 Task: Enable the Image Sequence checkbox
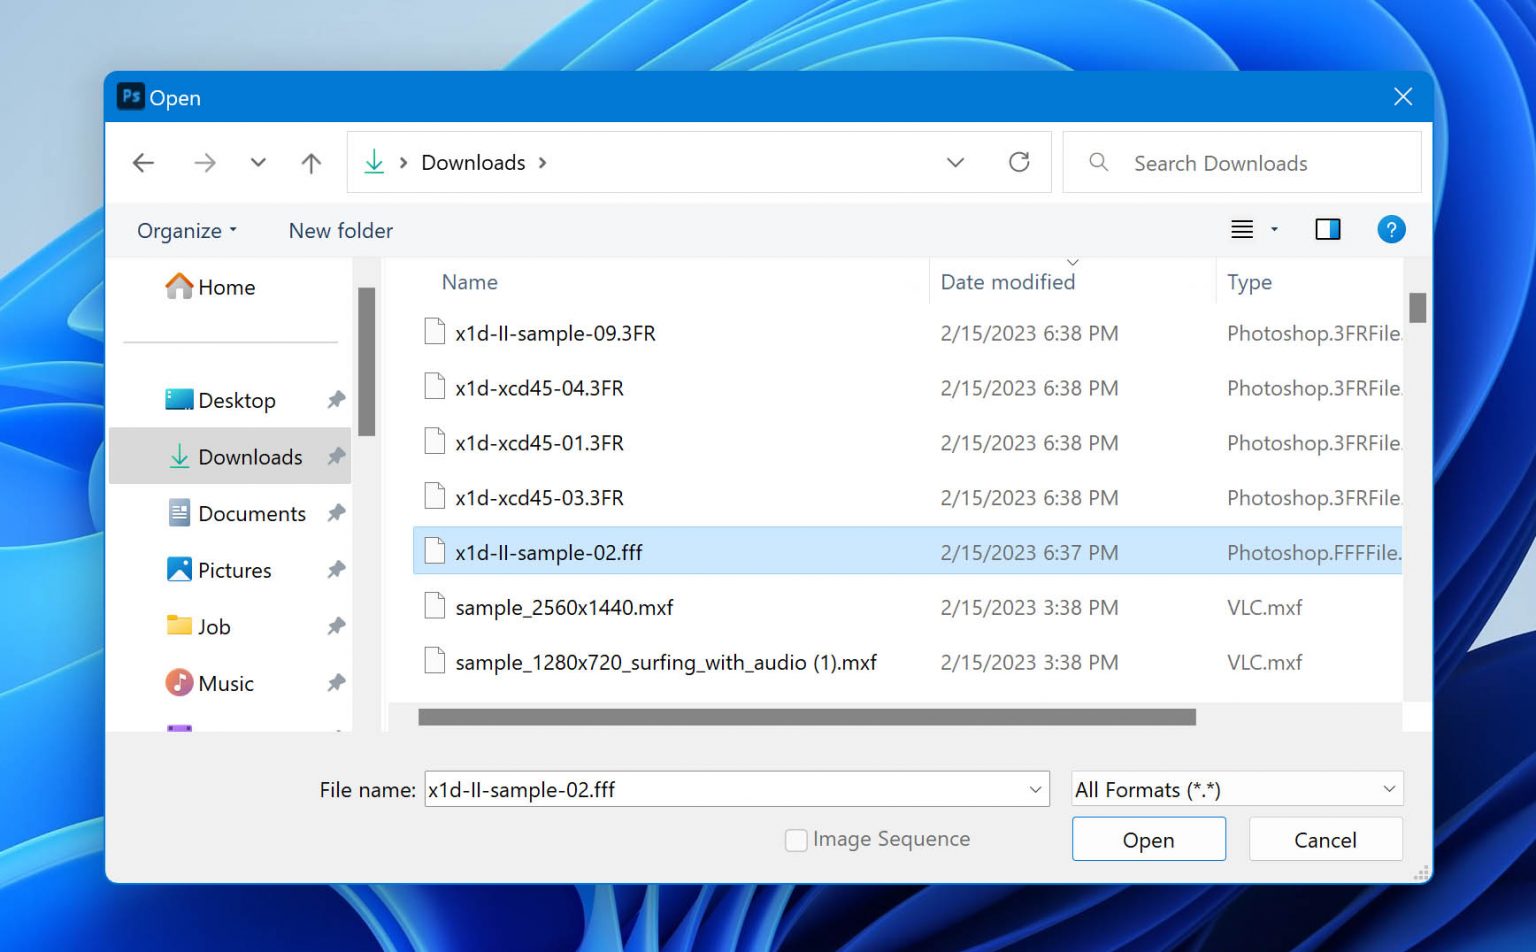pos(796,840)
